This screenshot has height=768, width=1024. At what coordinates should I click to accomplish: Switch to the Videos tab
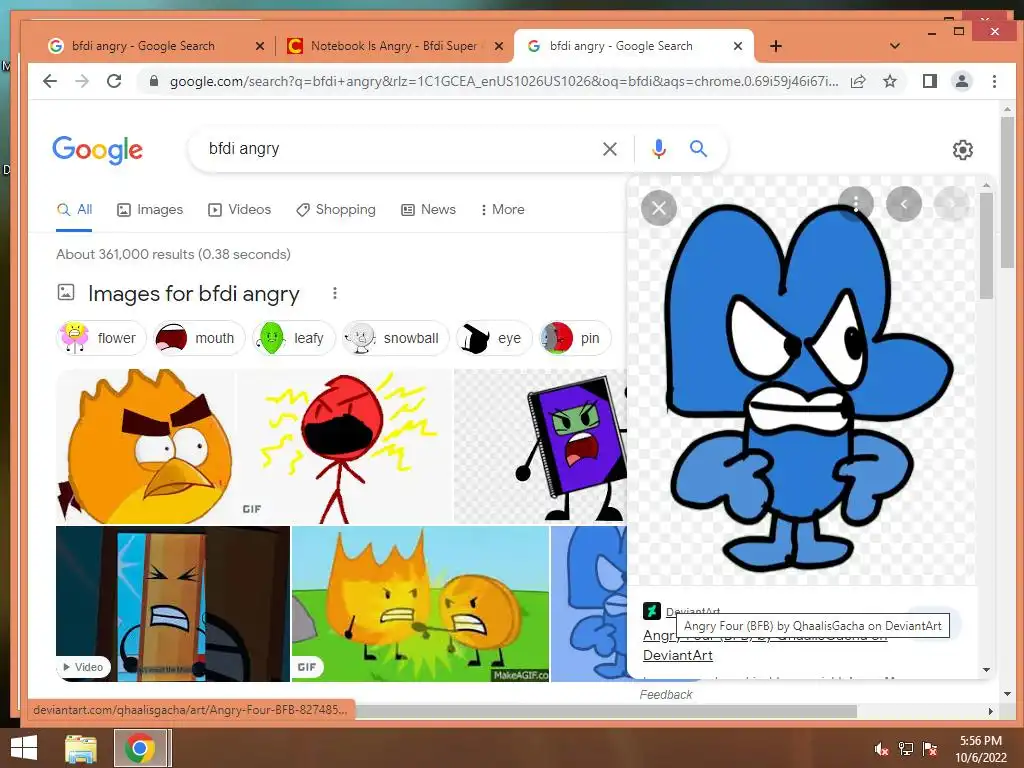(239, 210)
